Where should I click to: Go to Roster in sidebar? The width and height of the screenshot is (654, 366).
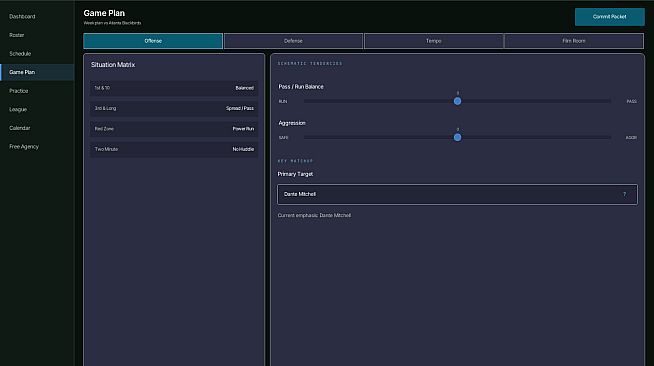37,35
